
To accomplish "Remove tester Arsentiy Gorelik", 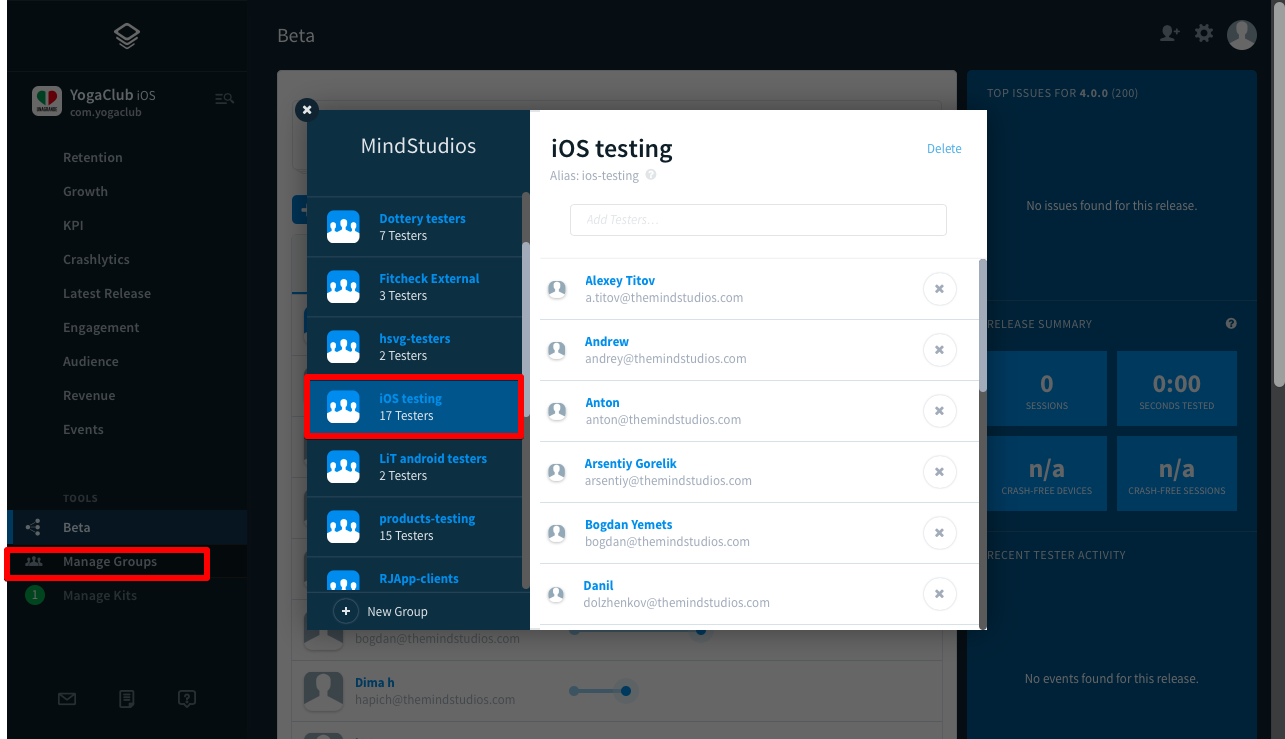I will (939, 472).
